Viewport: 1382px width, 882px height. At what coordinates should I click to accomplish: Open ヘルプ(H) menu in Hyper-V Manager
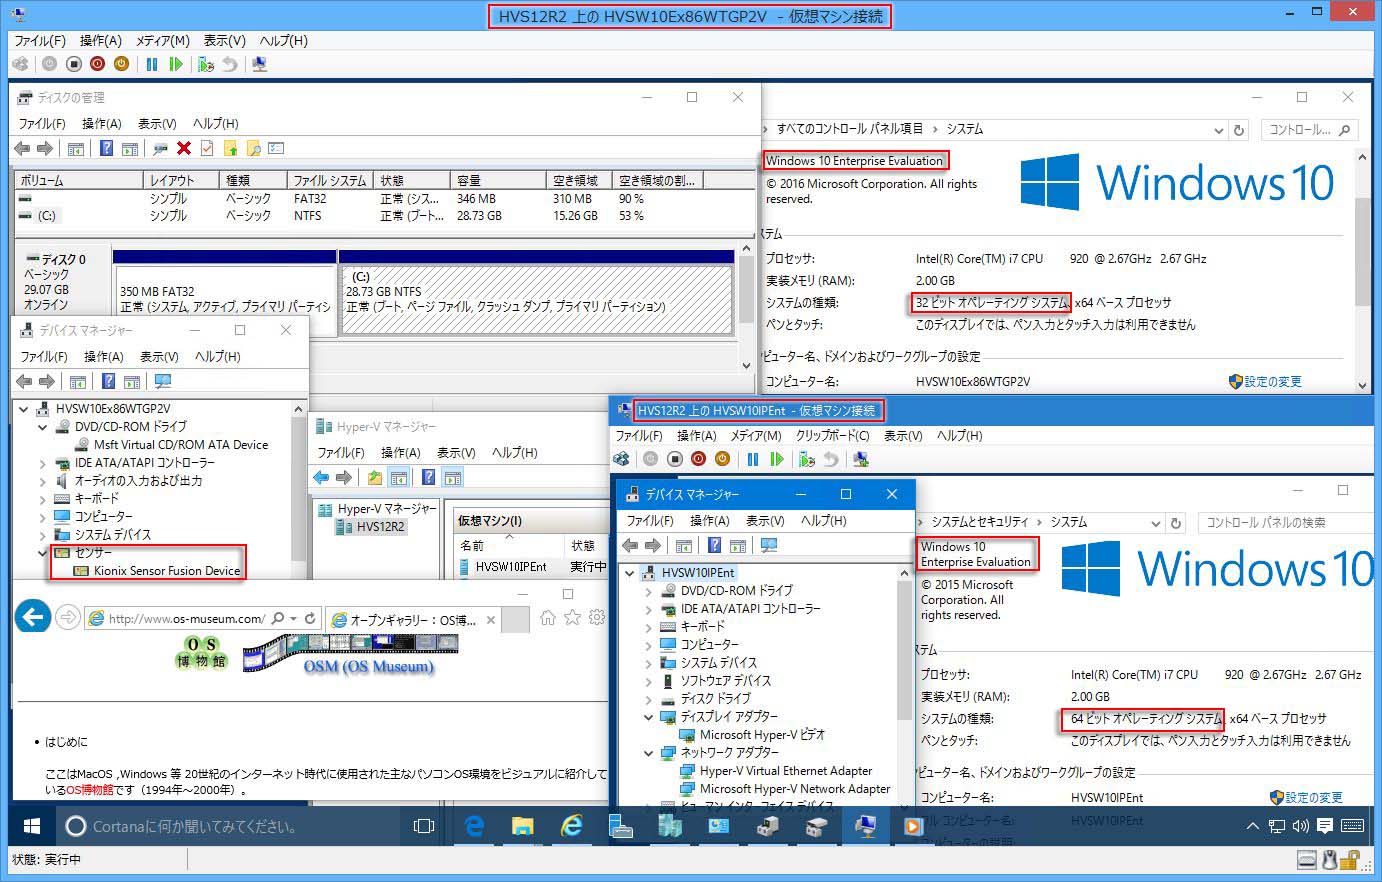coord(515,452)
